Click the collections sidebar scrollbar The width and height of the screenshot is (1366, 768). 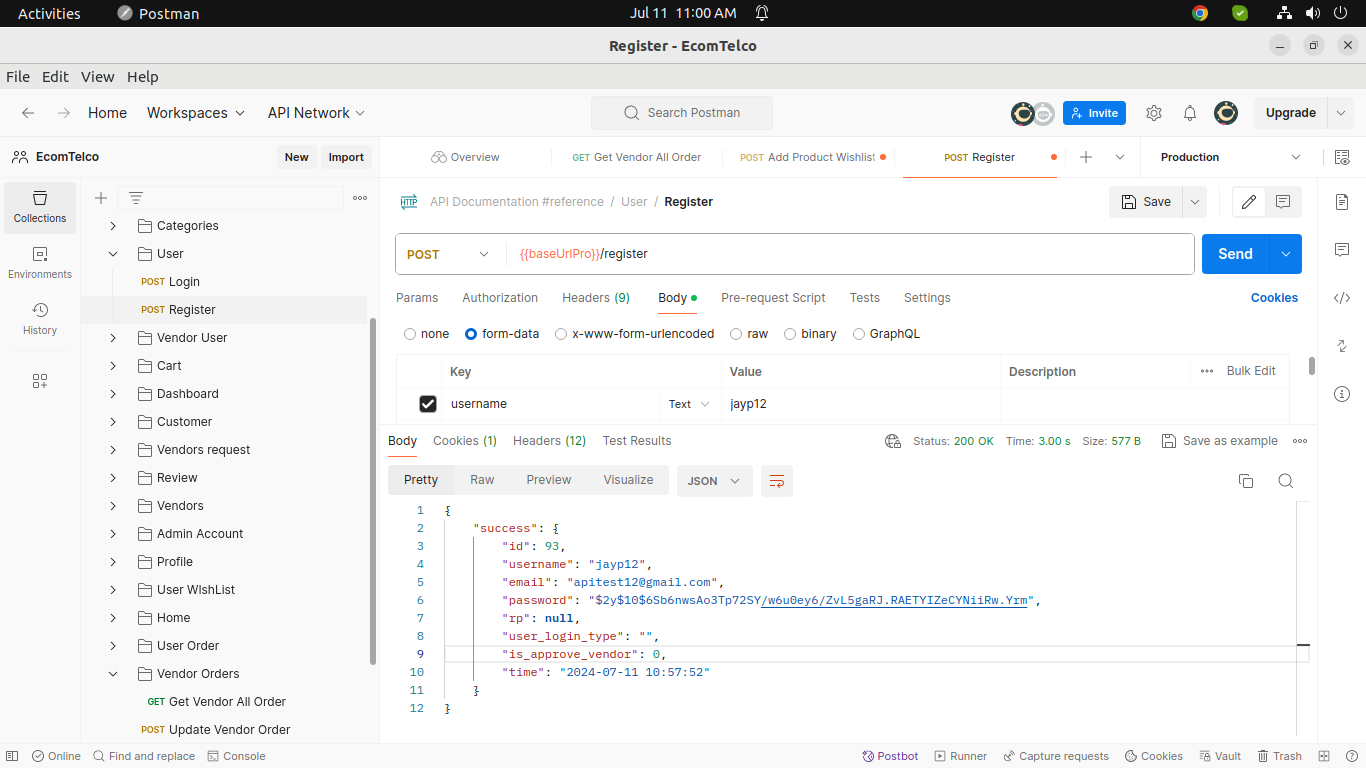tap(373, 490)
